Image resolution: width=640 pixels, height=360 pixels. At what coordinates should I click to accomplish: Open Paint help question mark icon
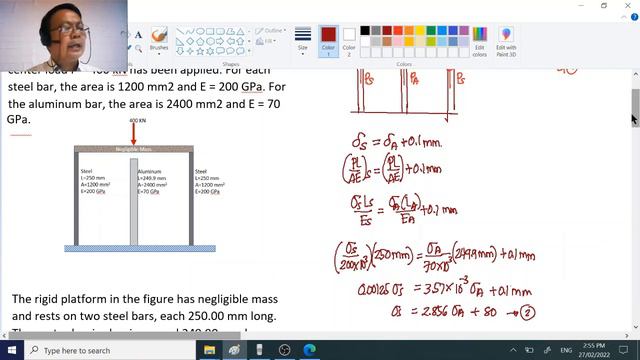click(634, 17)
